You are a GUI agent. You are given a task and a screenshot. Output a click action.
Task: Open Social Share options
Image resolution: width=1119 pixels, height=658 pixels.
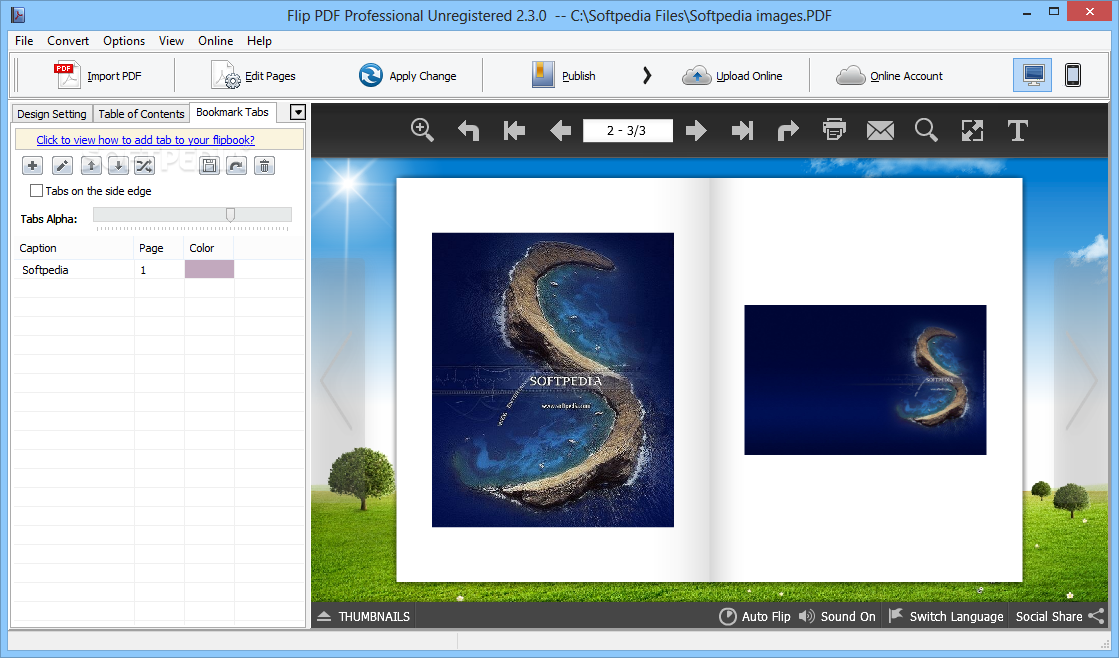1060,616
